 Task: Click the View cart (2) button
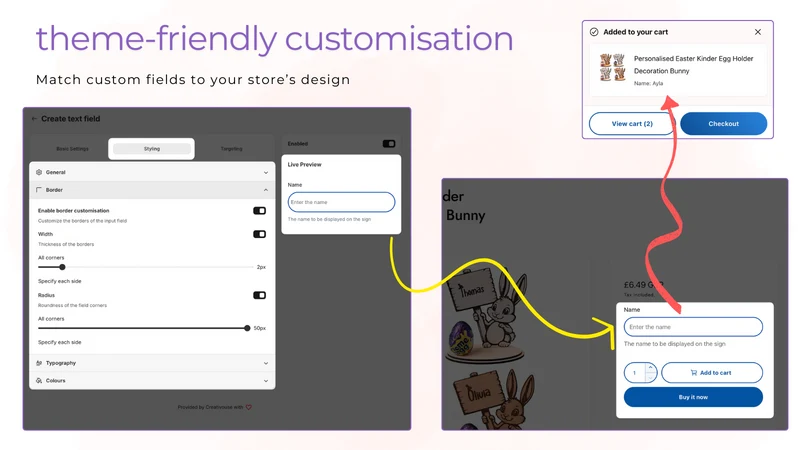[x=632, y=124]
